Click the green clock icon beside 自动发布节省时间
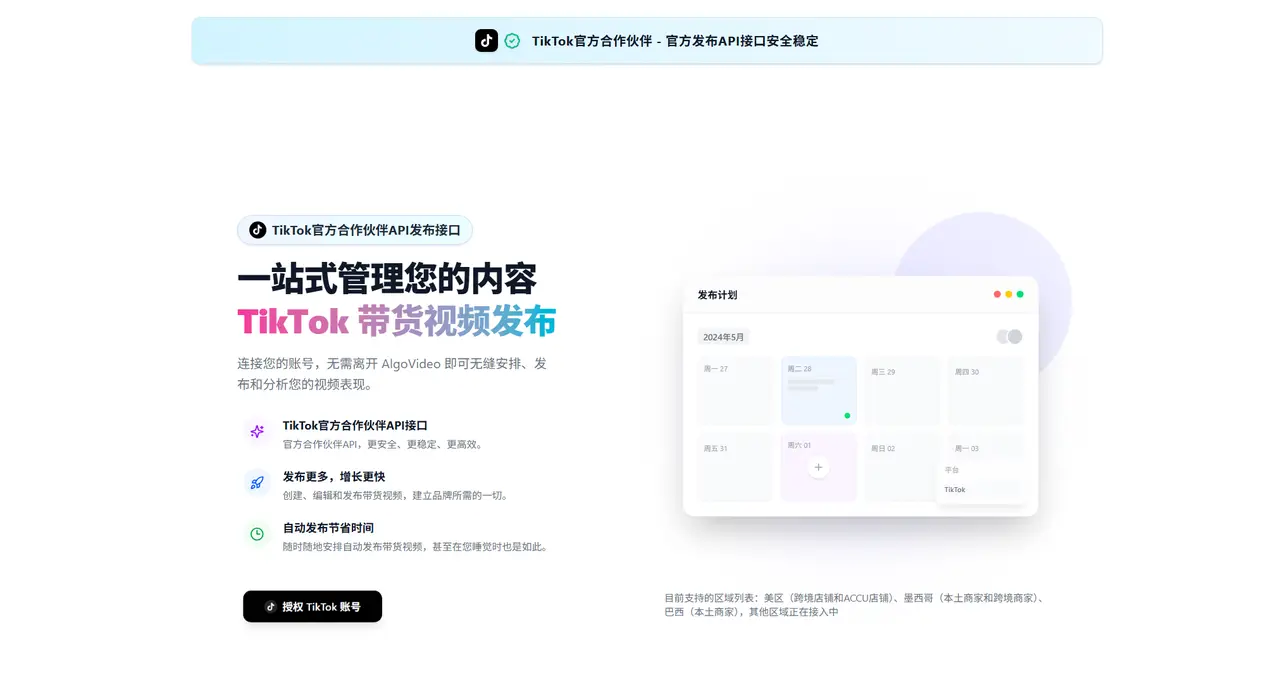The height and width of the screenshot is (694, 1280). 257,534
